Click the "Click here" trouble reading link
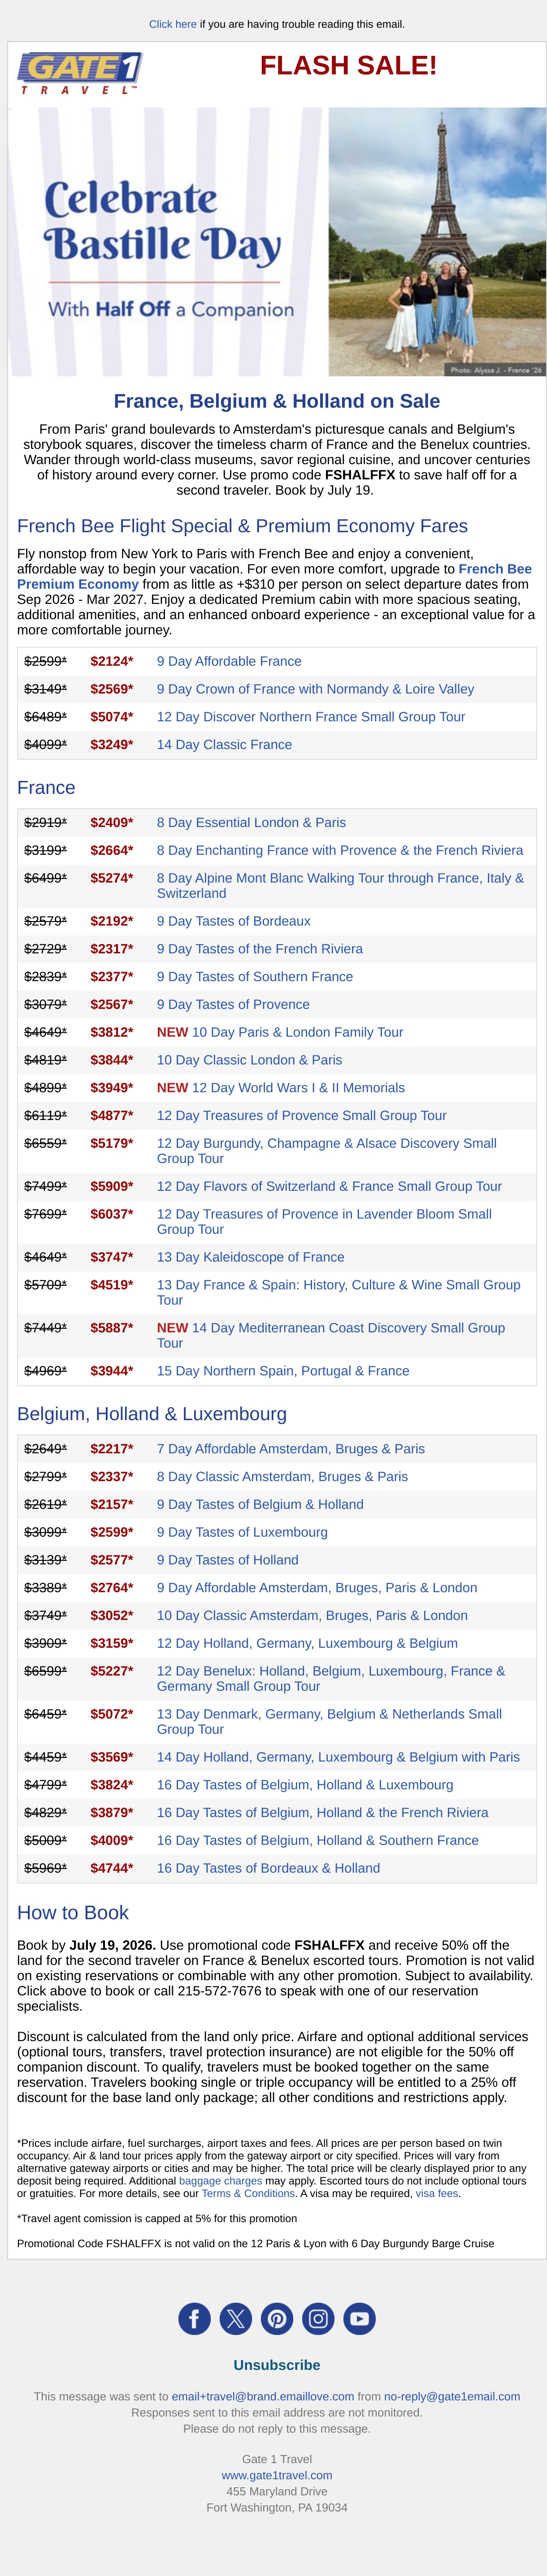Image resolution: width=547 pixels, height=2576 pixels. (x=173, y=24)
